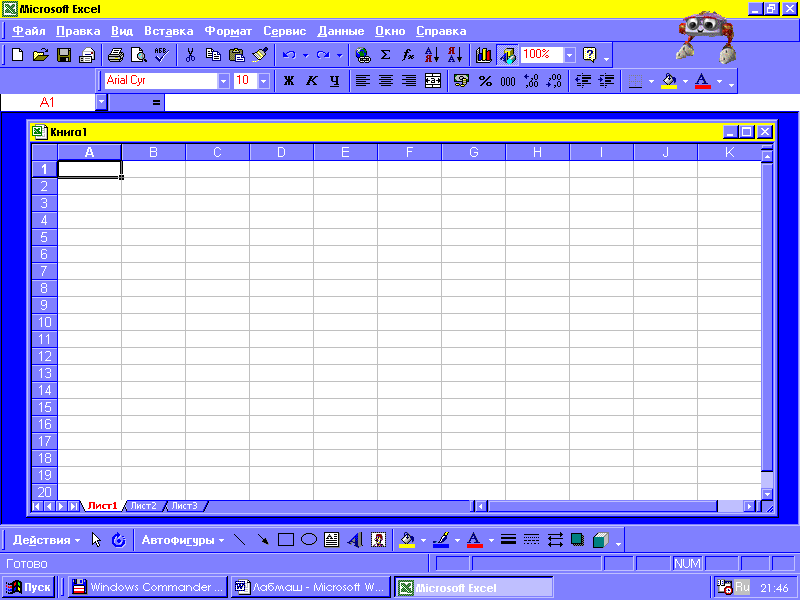Apply yellow fill color on formatting toolbar
The width and height of the screenshot is (800, 600).
coord(669,81)
